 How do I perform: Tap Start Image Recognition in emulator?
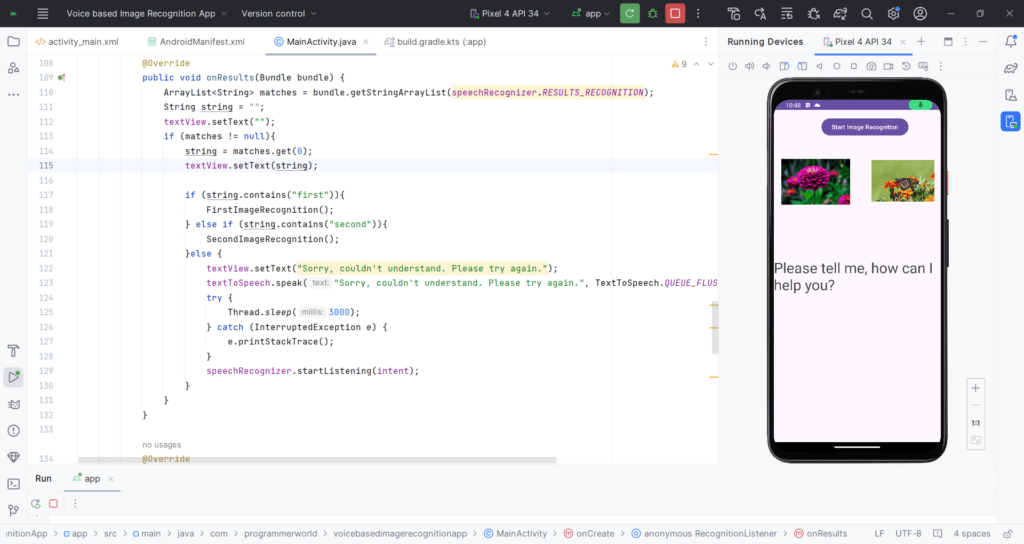[865, 127]
